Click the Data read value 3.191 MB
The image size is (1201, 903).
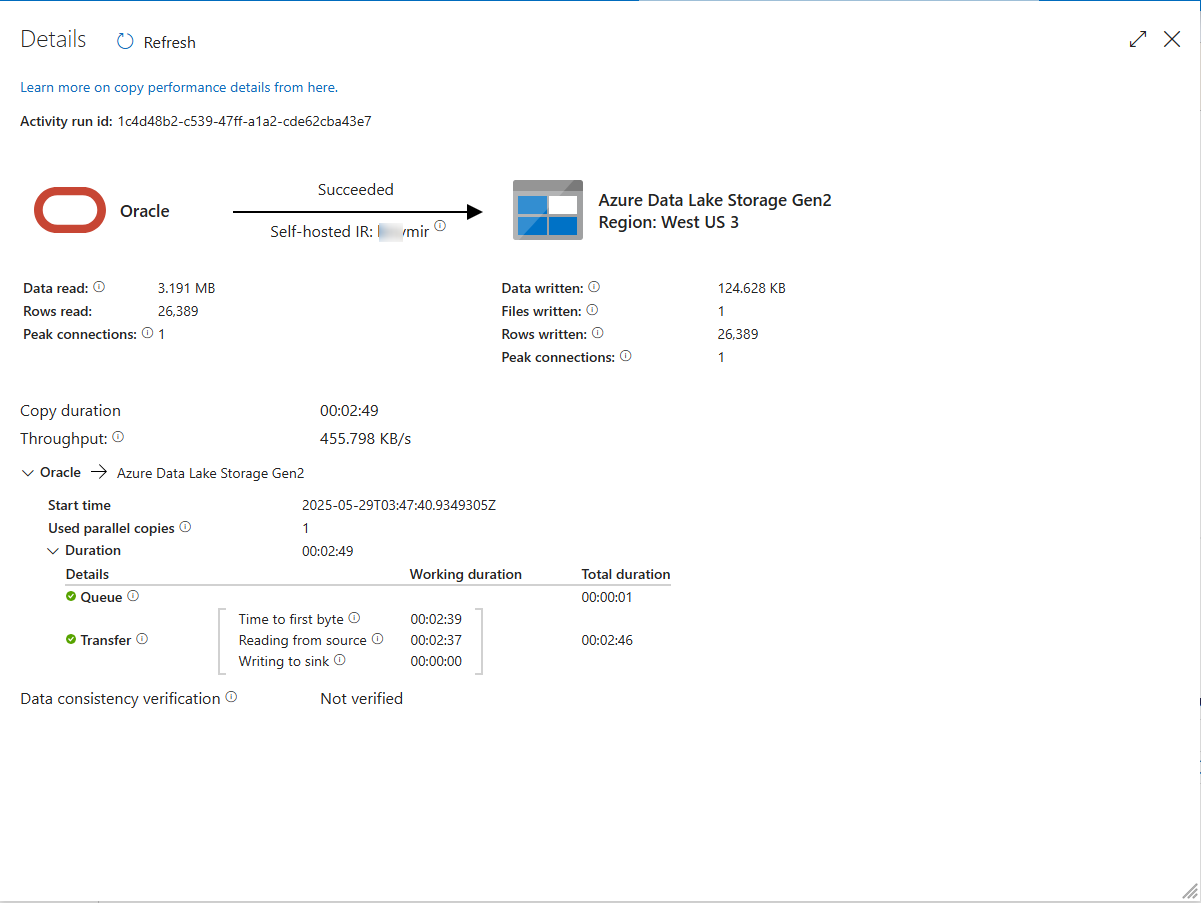(x=186, y=288)
